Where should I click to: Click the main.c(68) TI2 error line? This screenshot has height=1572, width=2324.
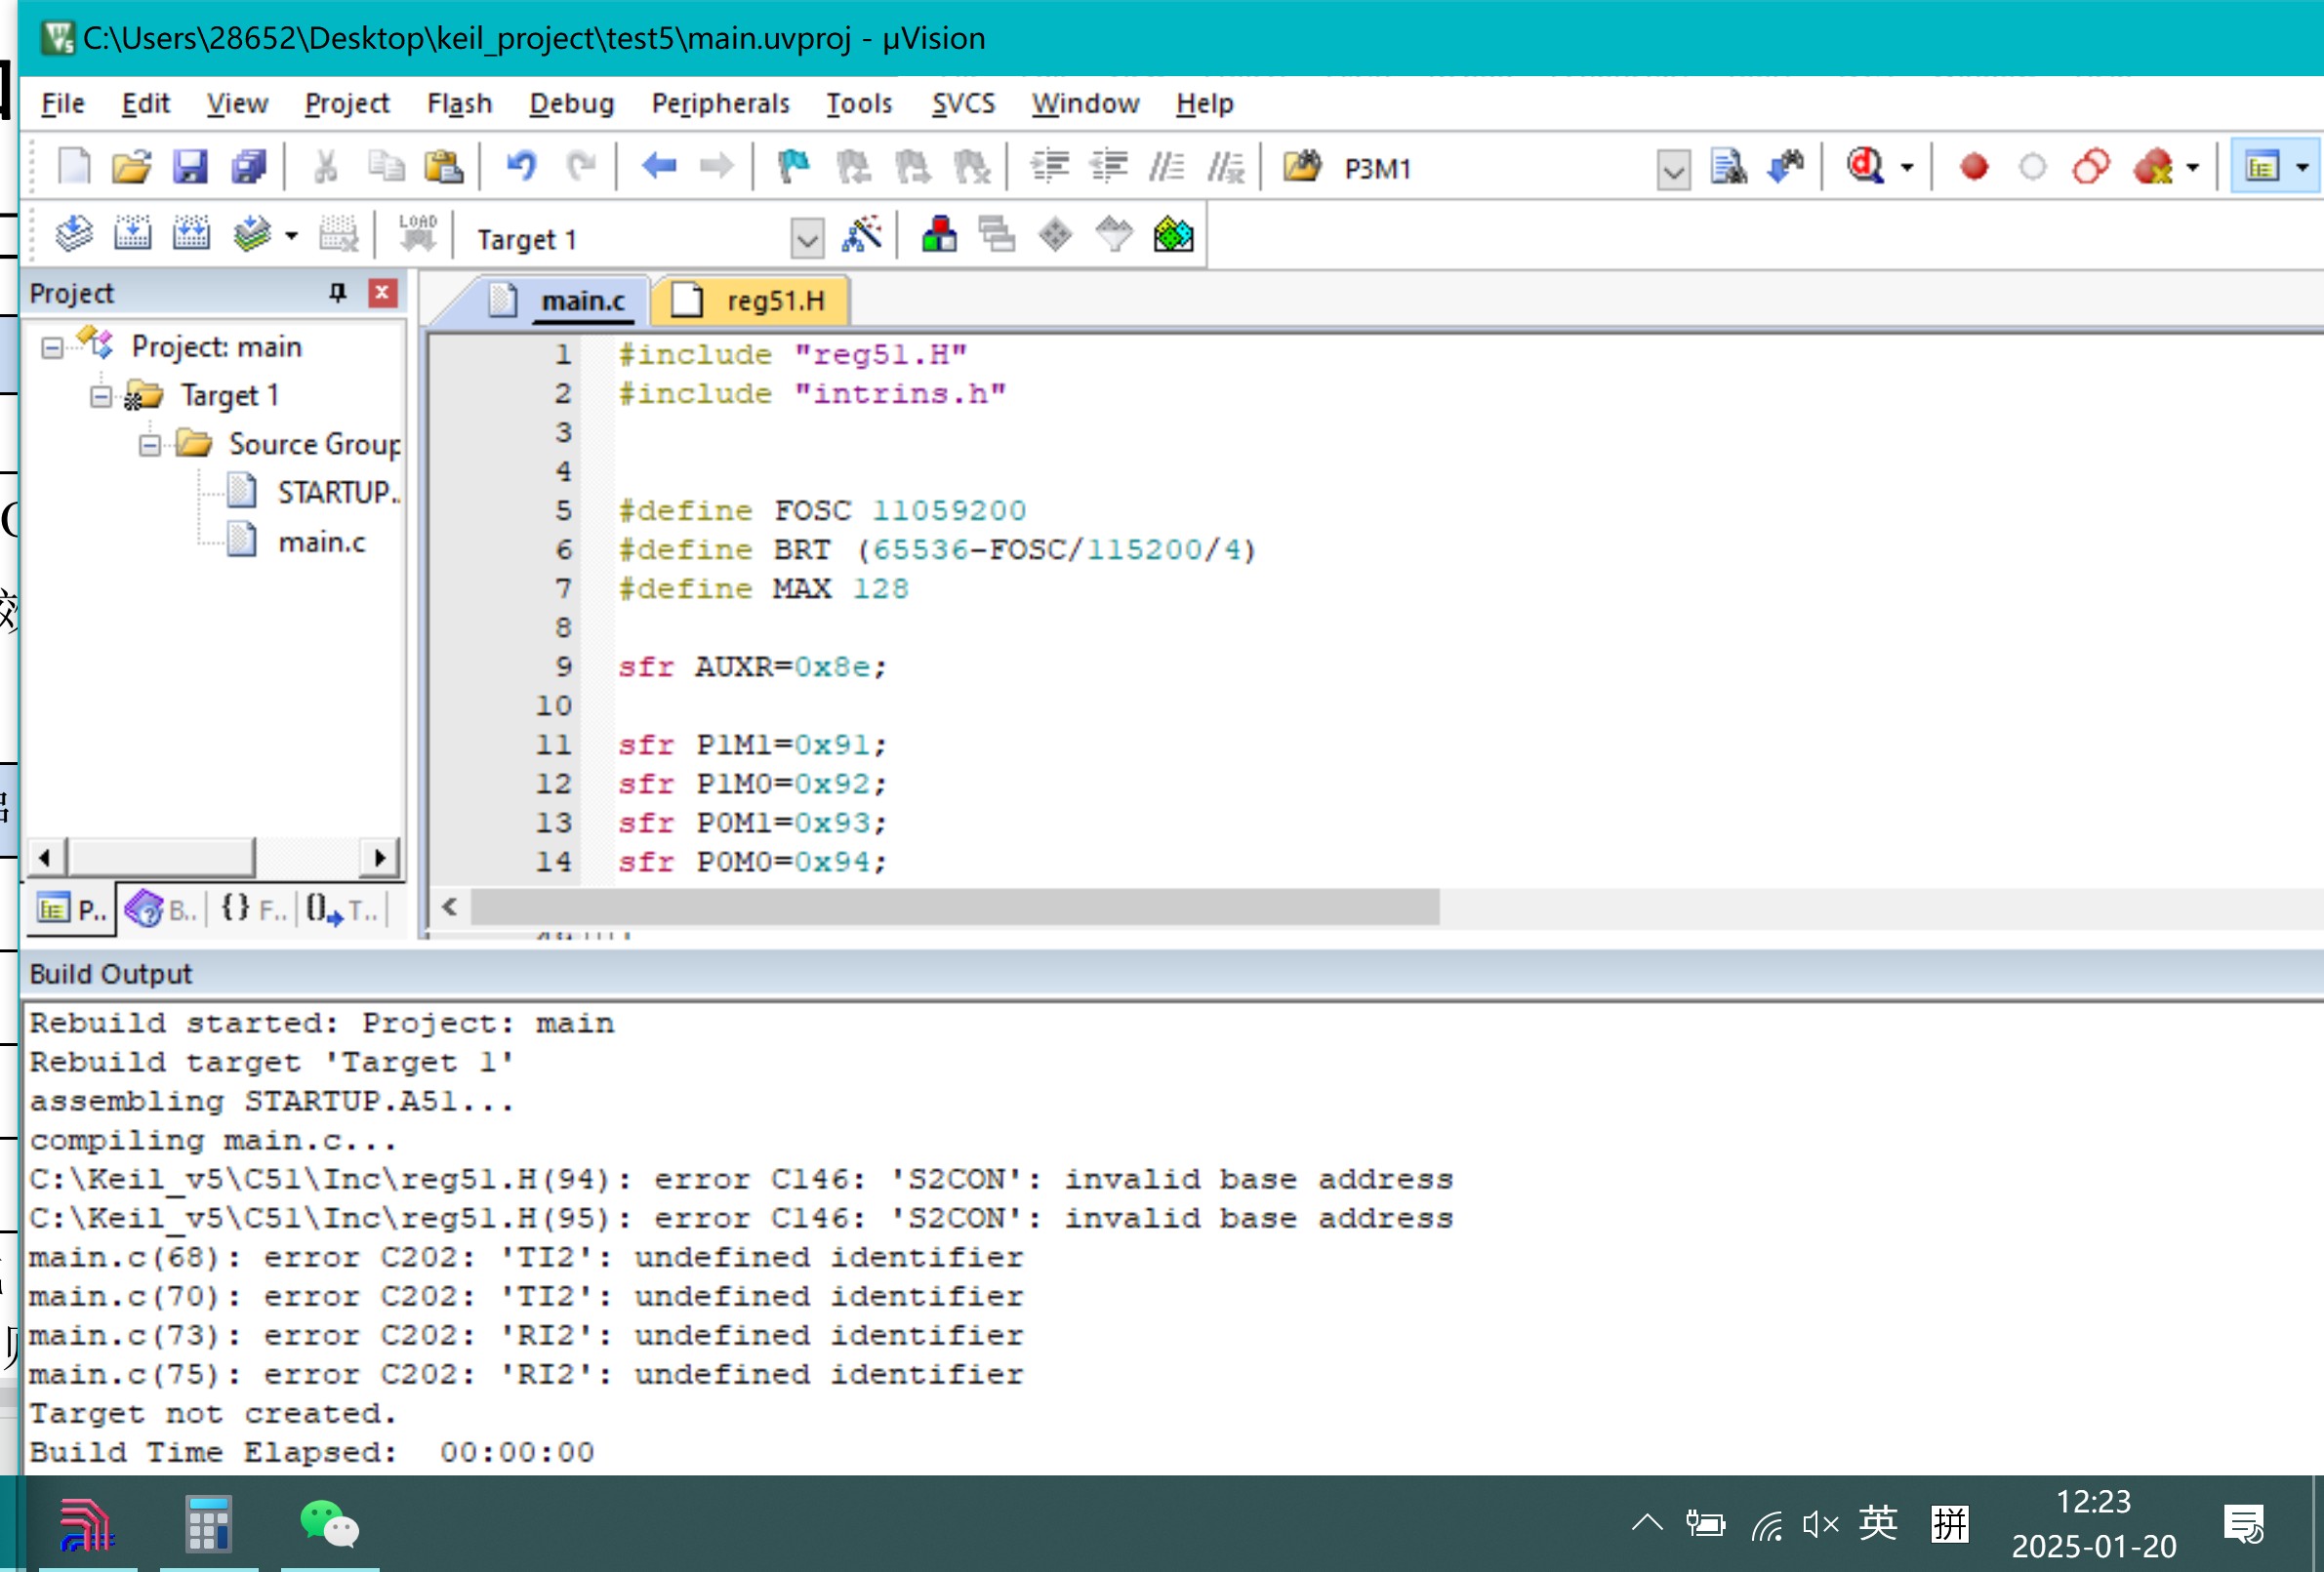pyautogui.click(x=525, y=1257)
